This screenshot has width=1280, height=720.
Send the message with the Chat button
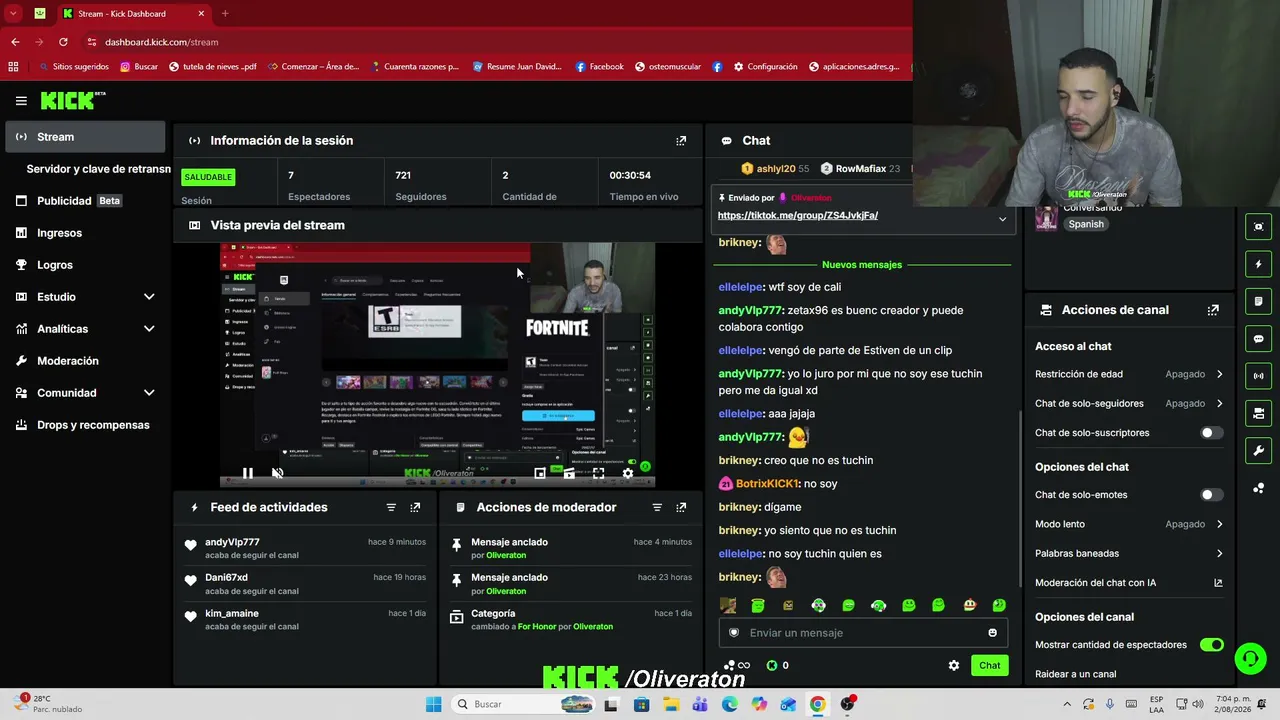point(989,666)
